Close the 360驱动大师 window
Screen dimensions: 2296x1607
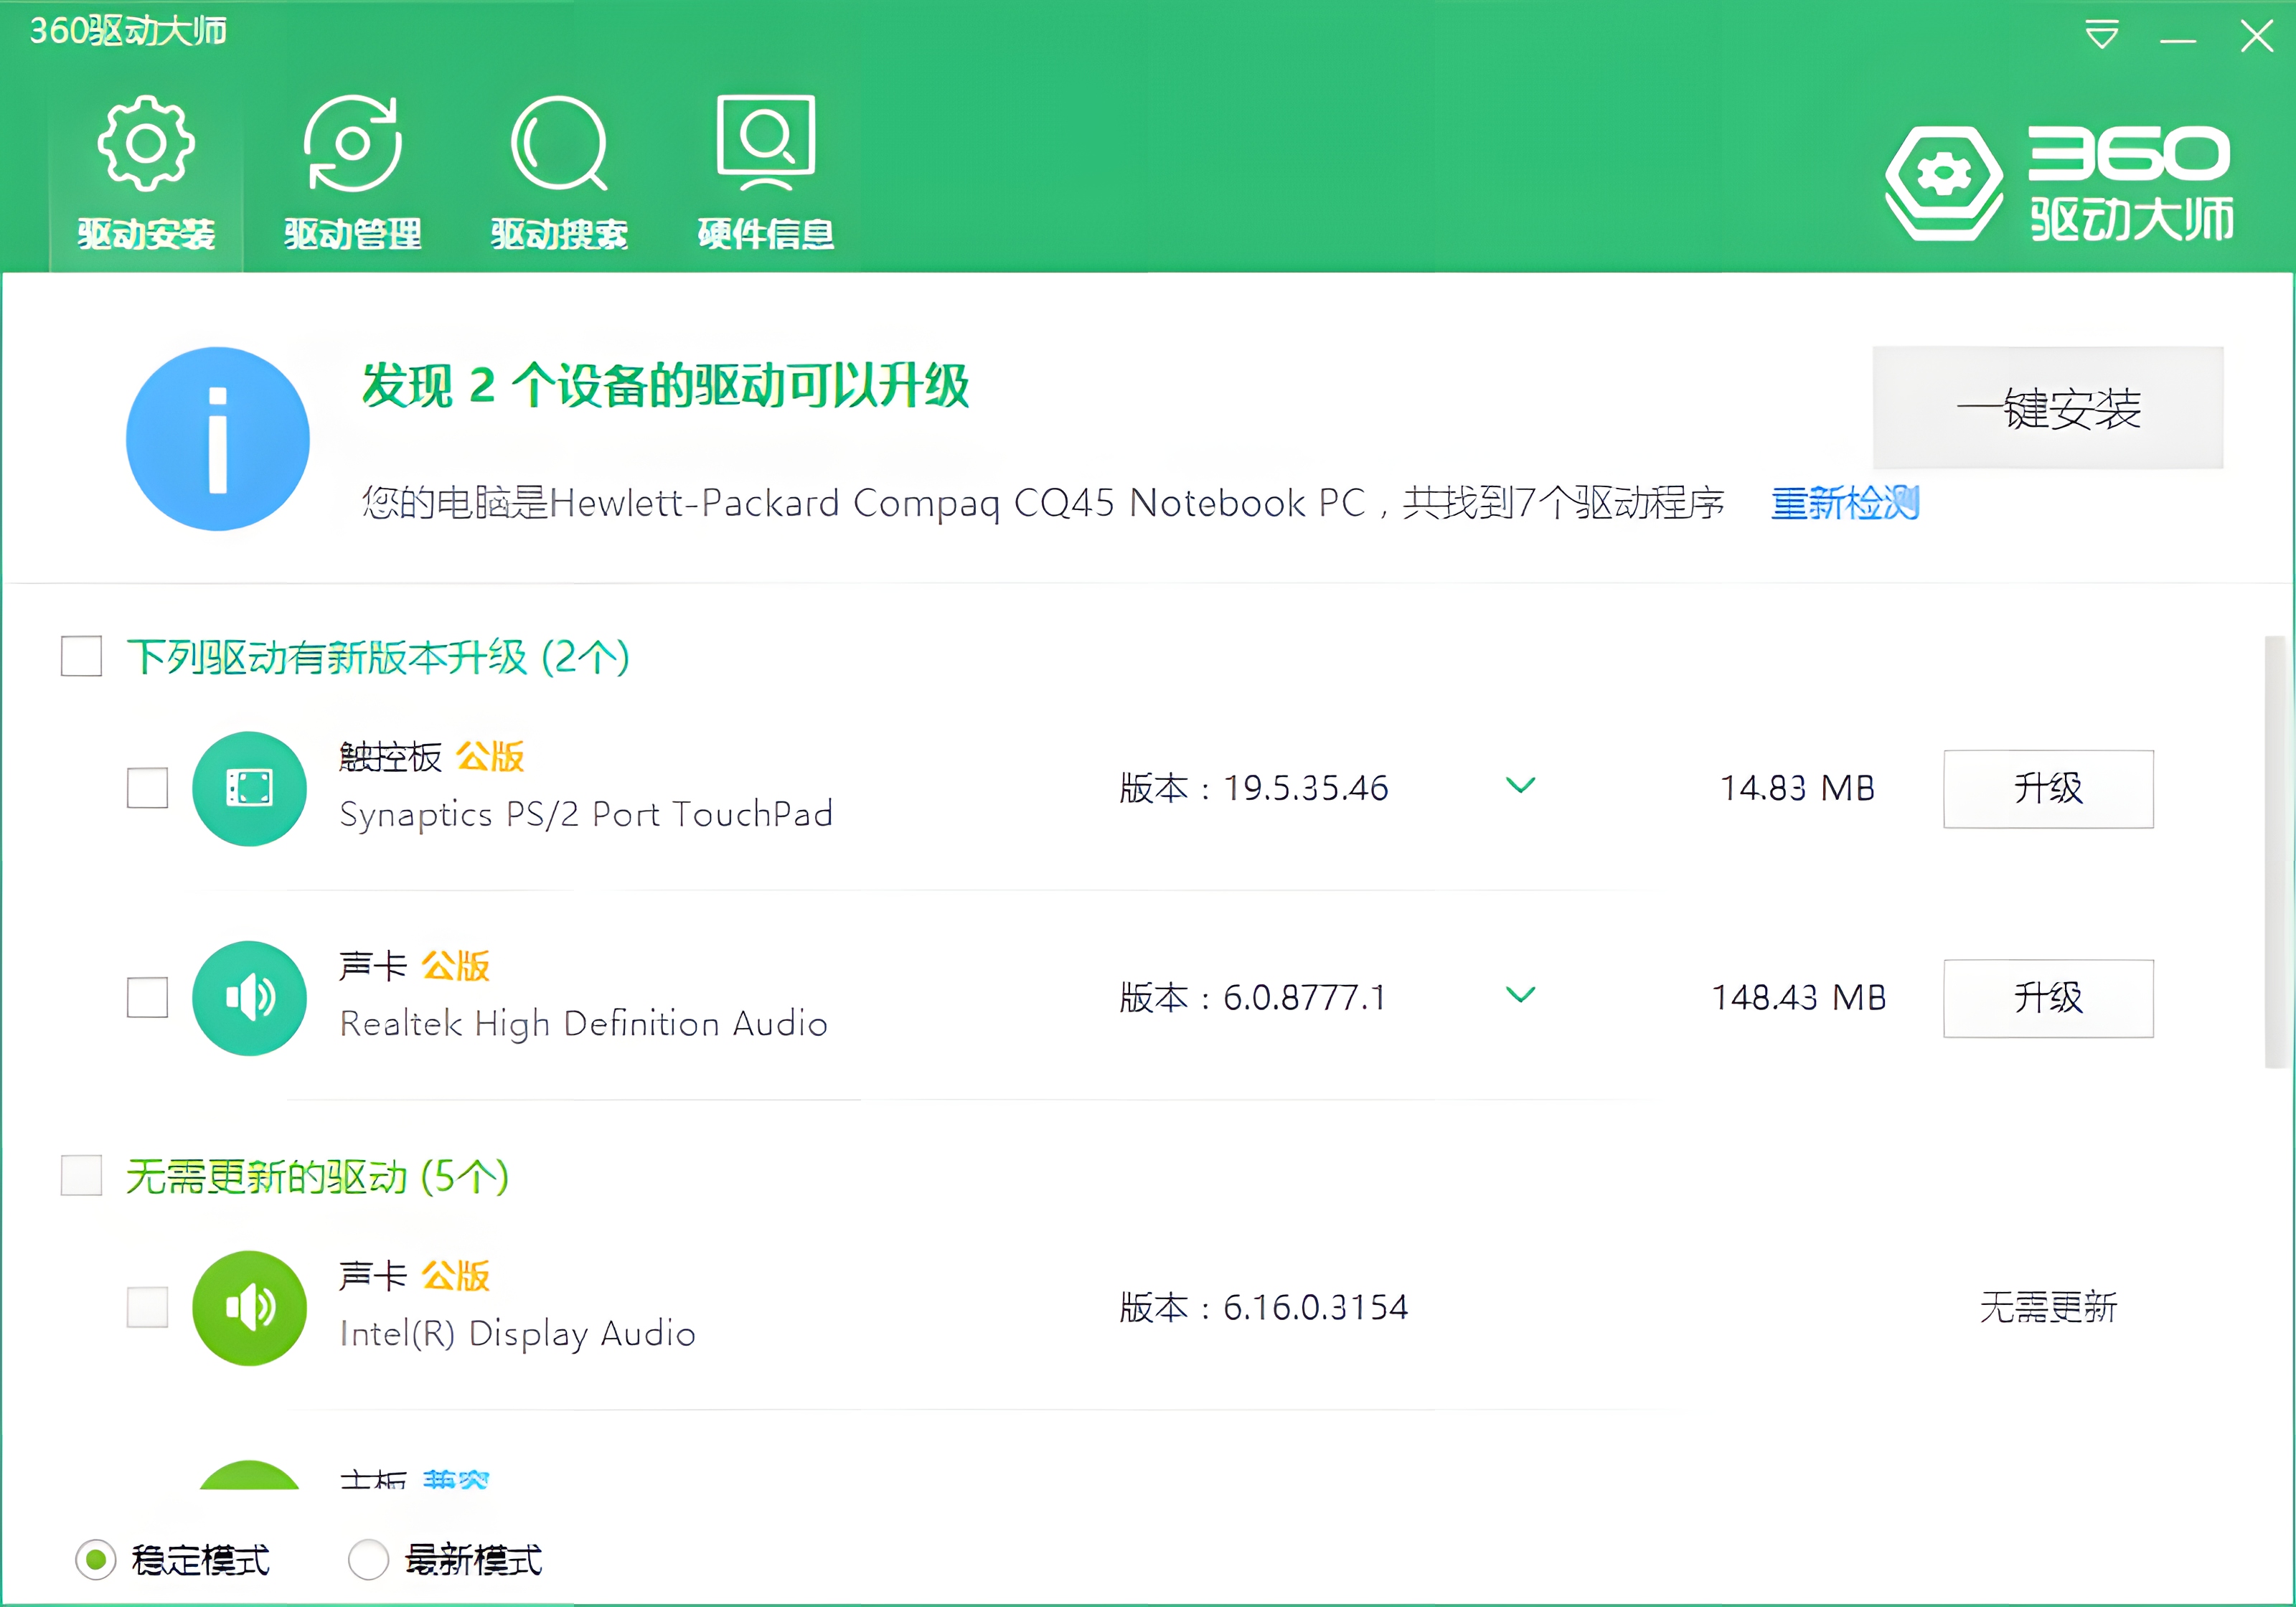[x=2257, y=36]
